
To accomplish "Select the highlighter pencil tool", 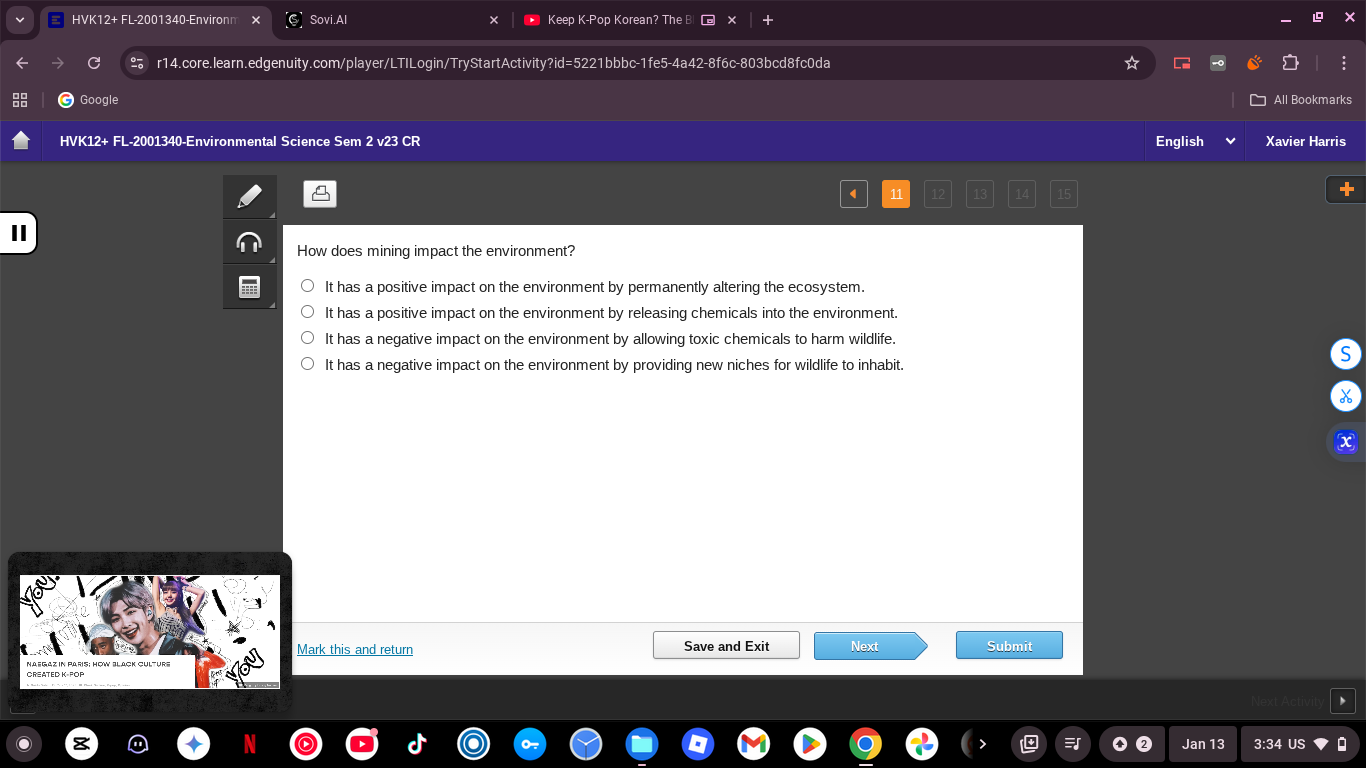I will 249,196.
